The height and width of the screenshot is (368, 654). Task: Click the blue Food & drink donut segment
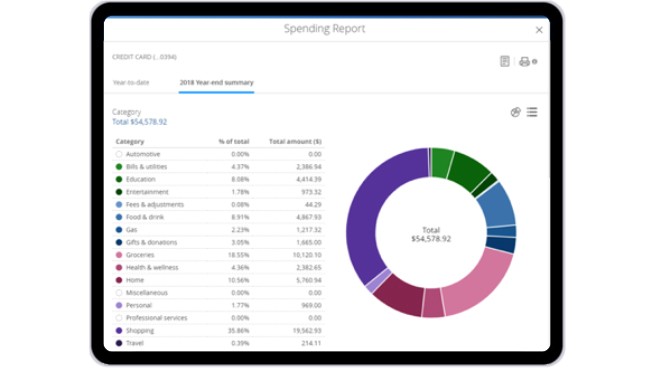pos(498,207)
